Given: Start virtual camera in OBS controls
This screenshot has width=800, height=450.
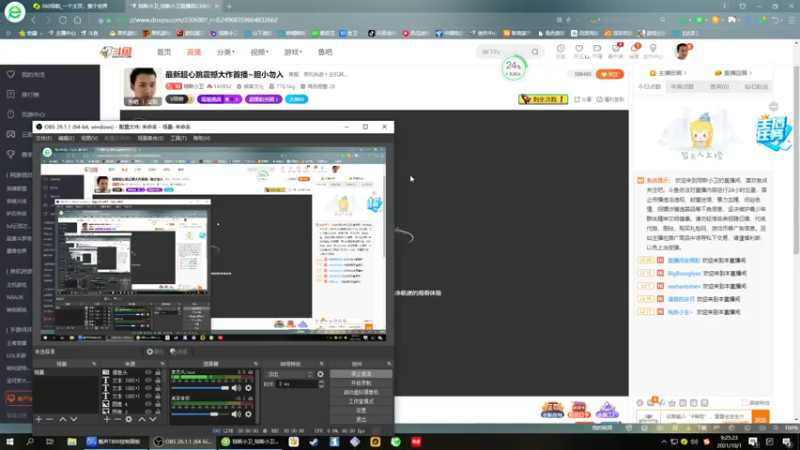Looking at the screenshot, I should point(361,392).
